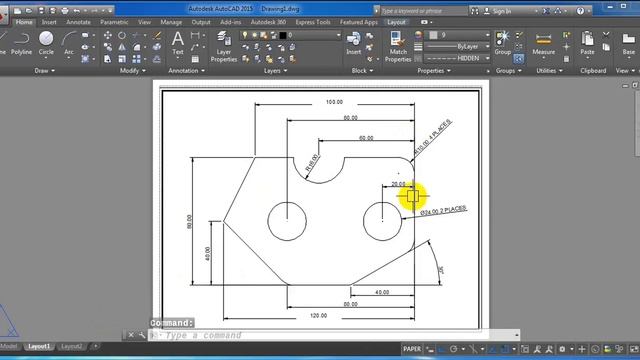
Task: Click the Undo arrow in quick access toolbar
Action: (76, 11)
